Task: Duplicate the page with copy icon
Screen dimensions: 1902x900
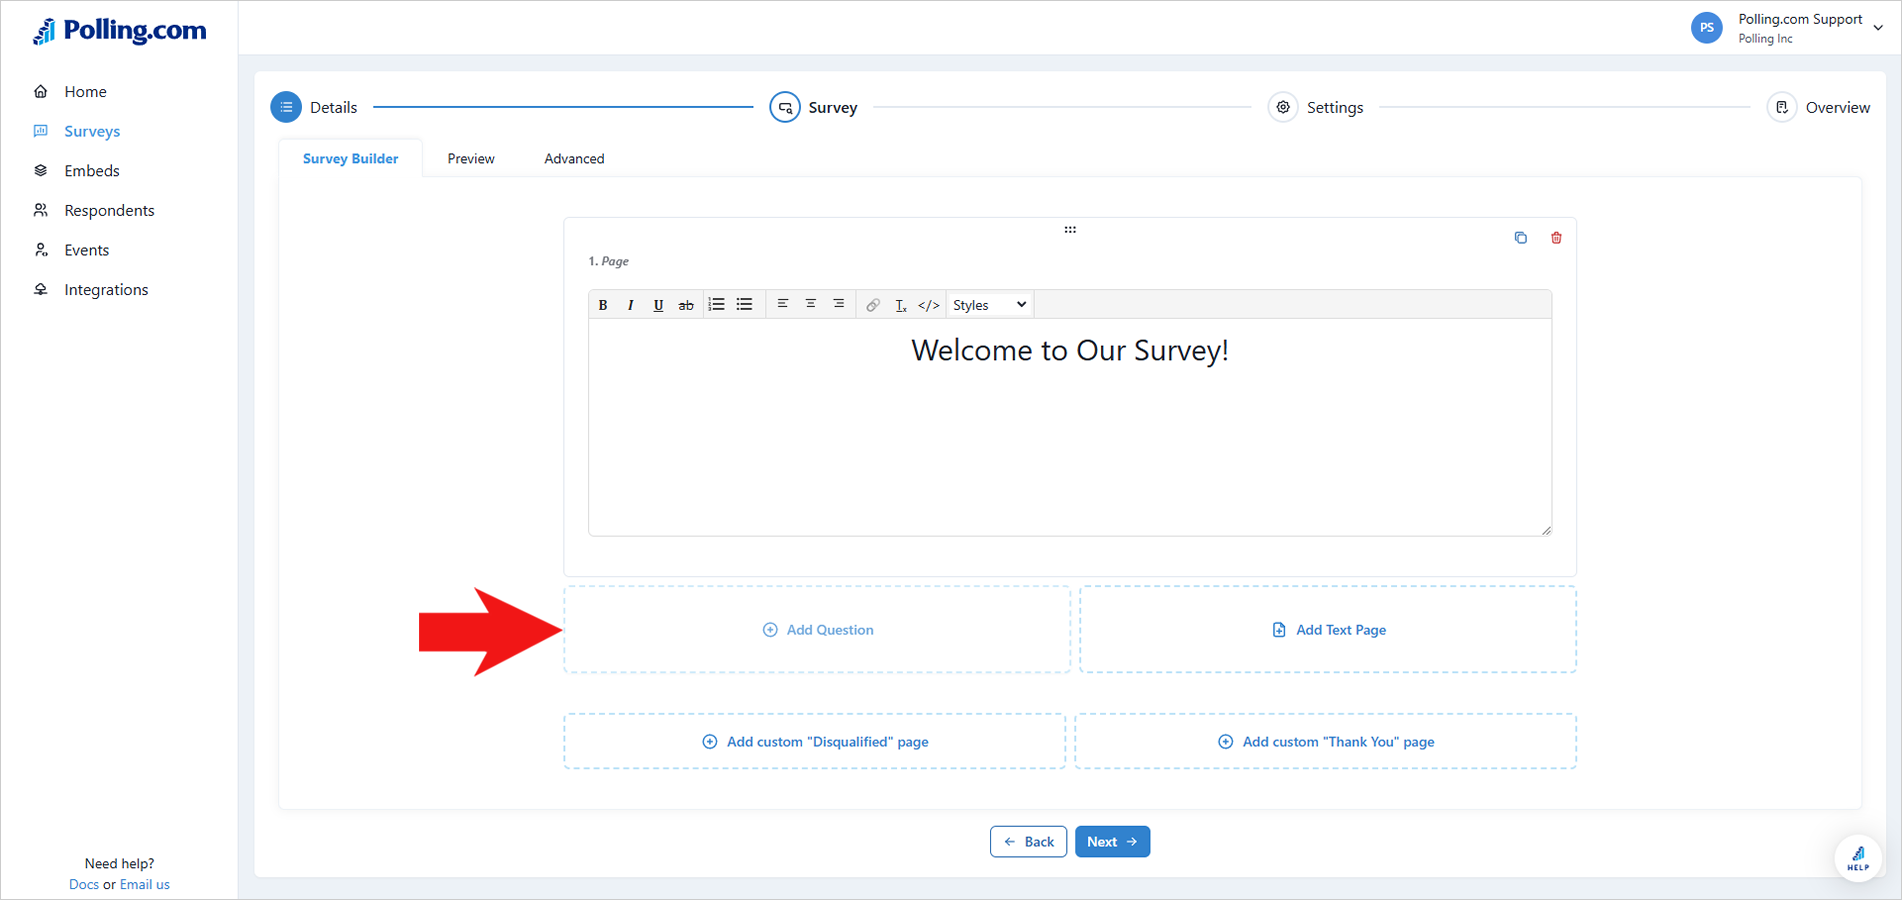Action: (x=1521, y=238)
